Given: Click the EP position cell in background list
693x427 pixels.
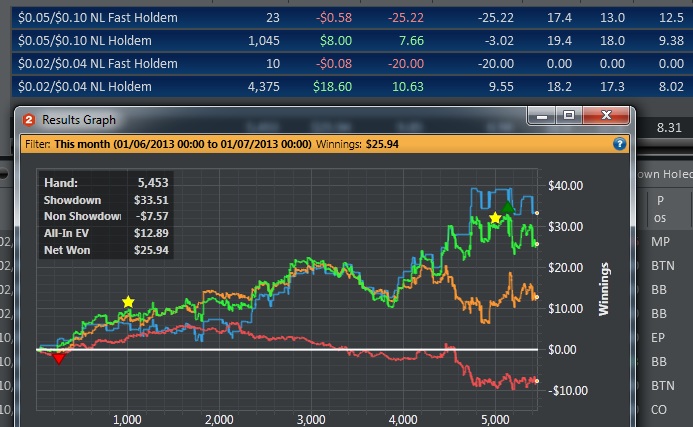Looking at the screenshot, I should (x=658, y=338).
